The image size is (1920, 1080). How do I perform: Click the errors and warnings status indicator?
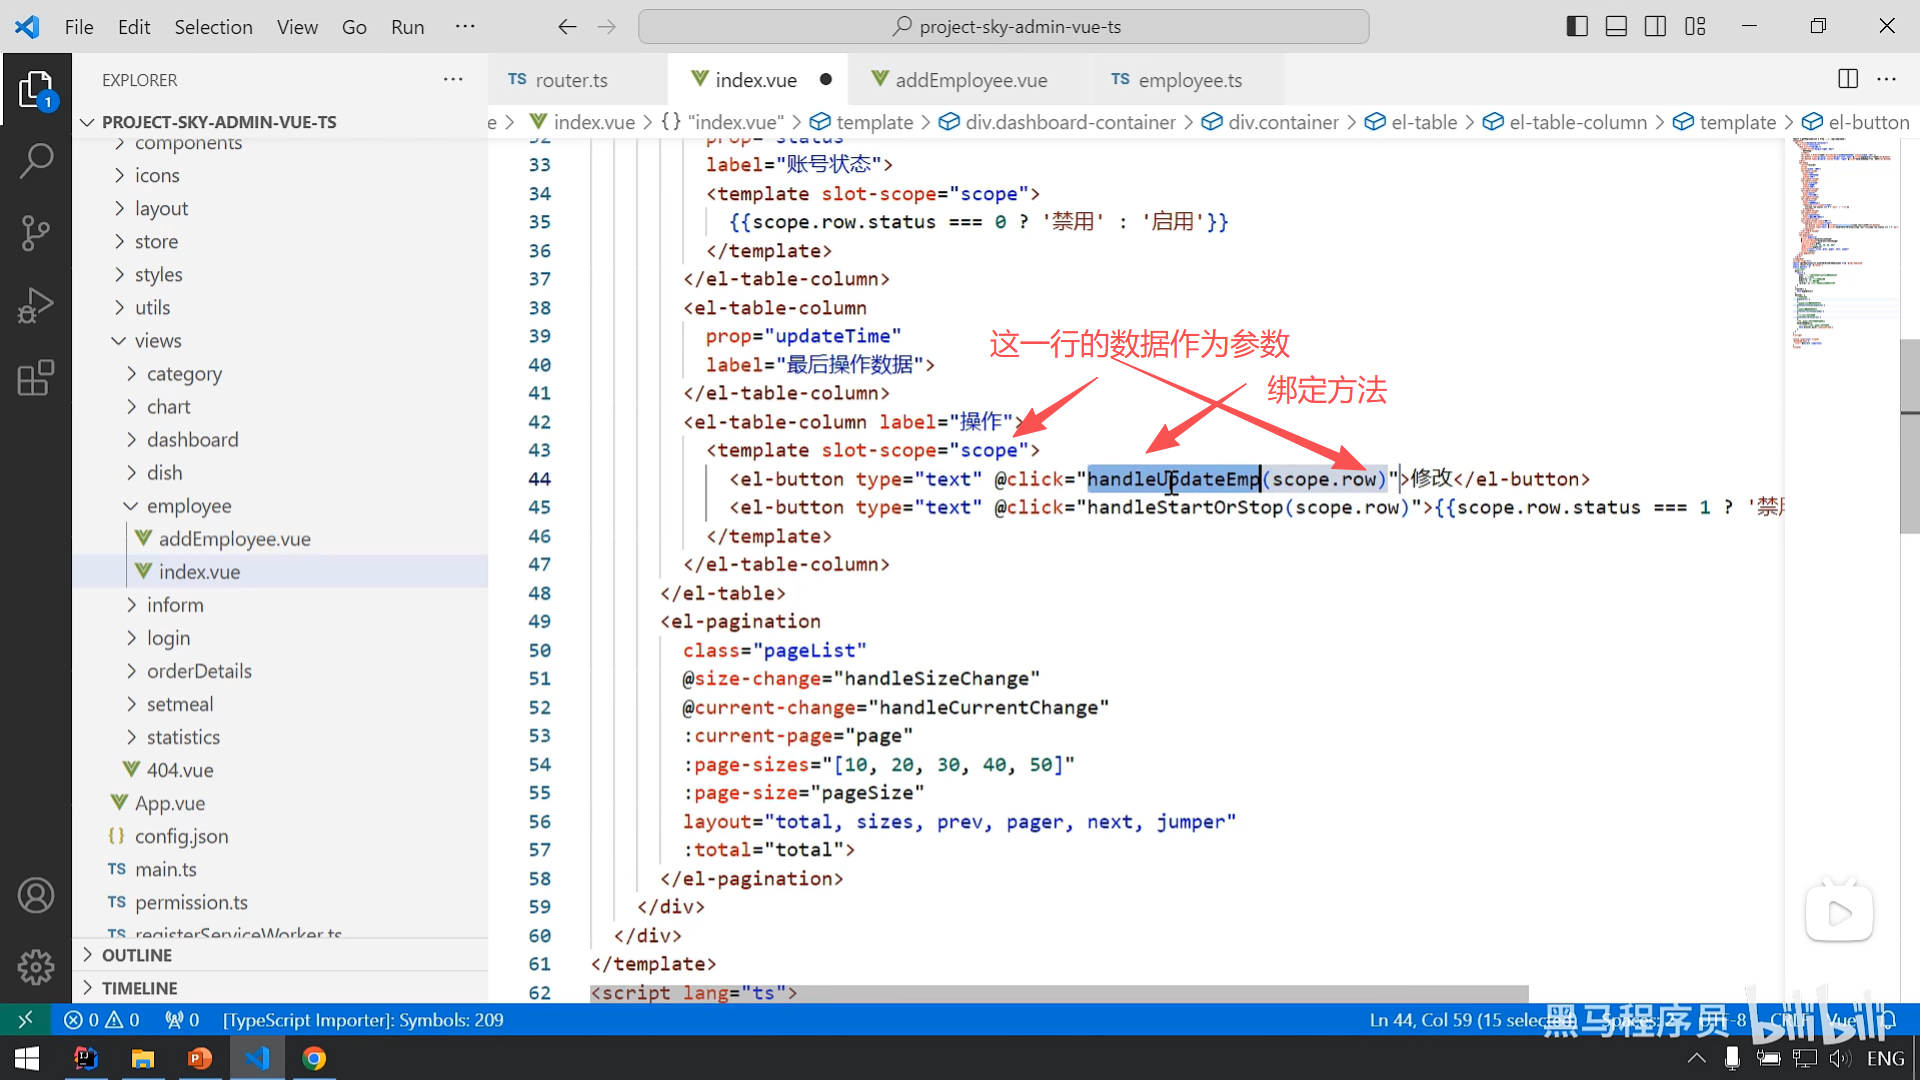tap(102, 1020)
